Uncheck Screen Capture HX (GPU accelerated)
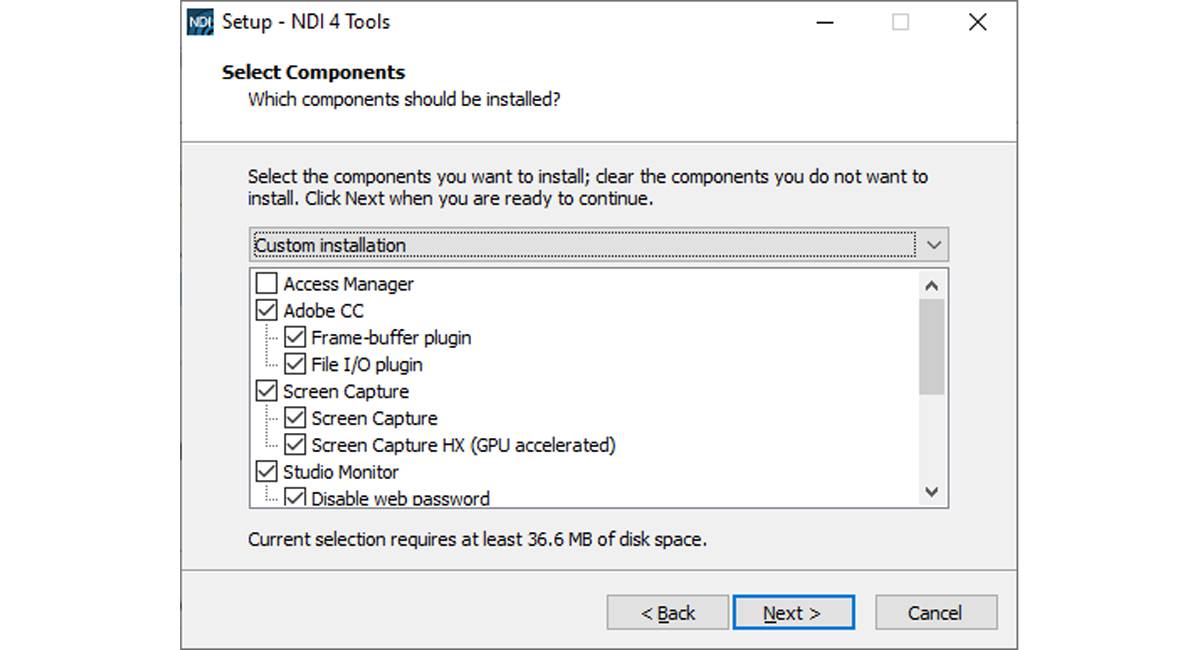Image resolution: width=1200 pixels, height=650 pixels. (295, 445)
